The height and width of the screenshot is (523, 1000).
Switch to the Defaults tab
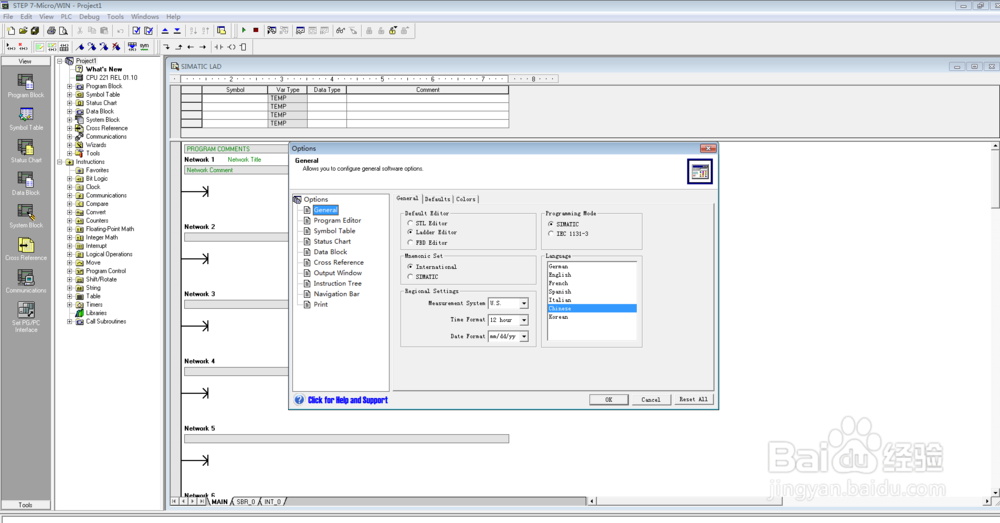click(438, 199)
